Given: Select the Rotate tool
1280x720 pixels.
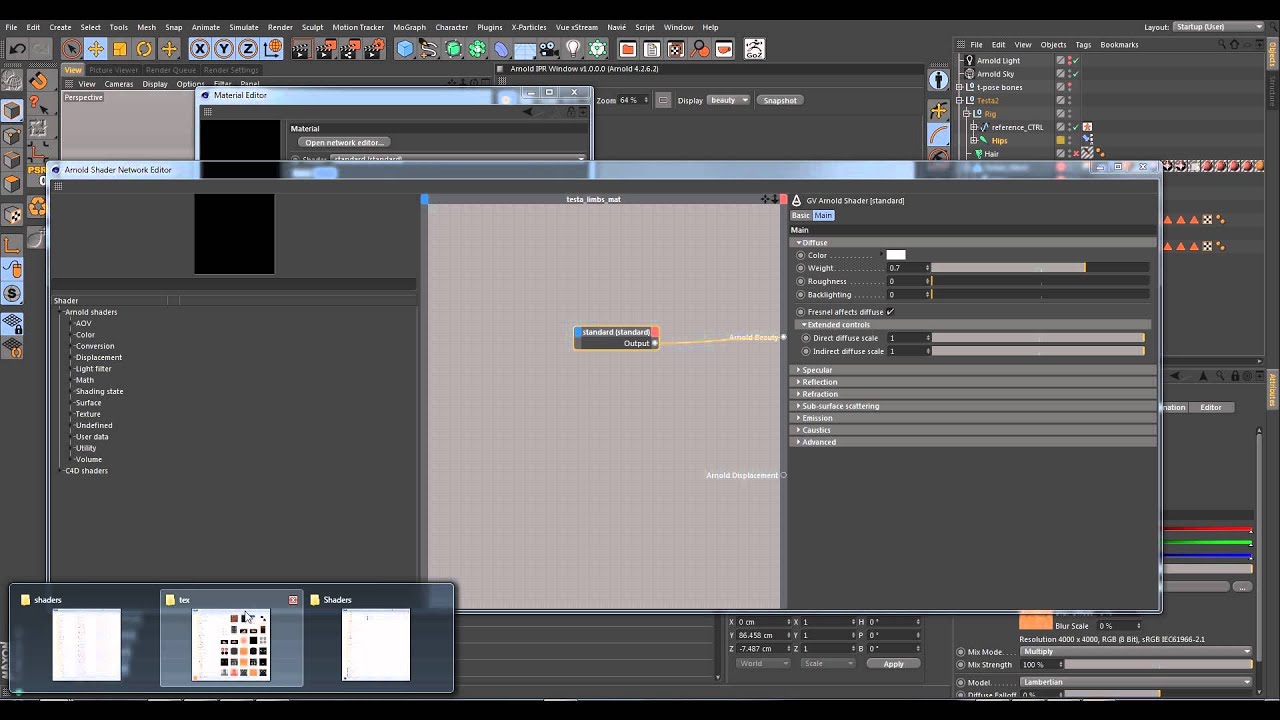Looking at the screenshot, I should [144, 49].
